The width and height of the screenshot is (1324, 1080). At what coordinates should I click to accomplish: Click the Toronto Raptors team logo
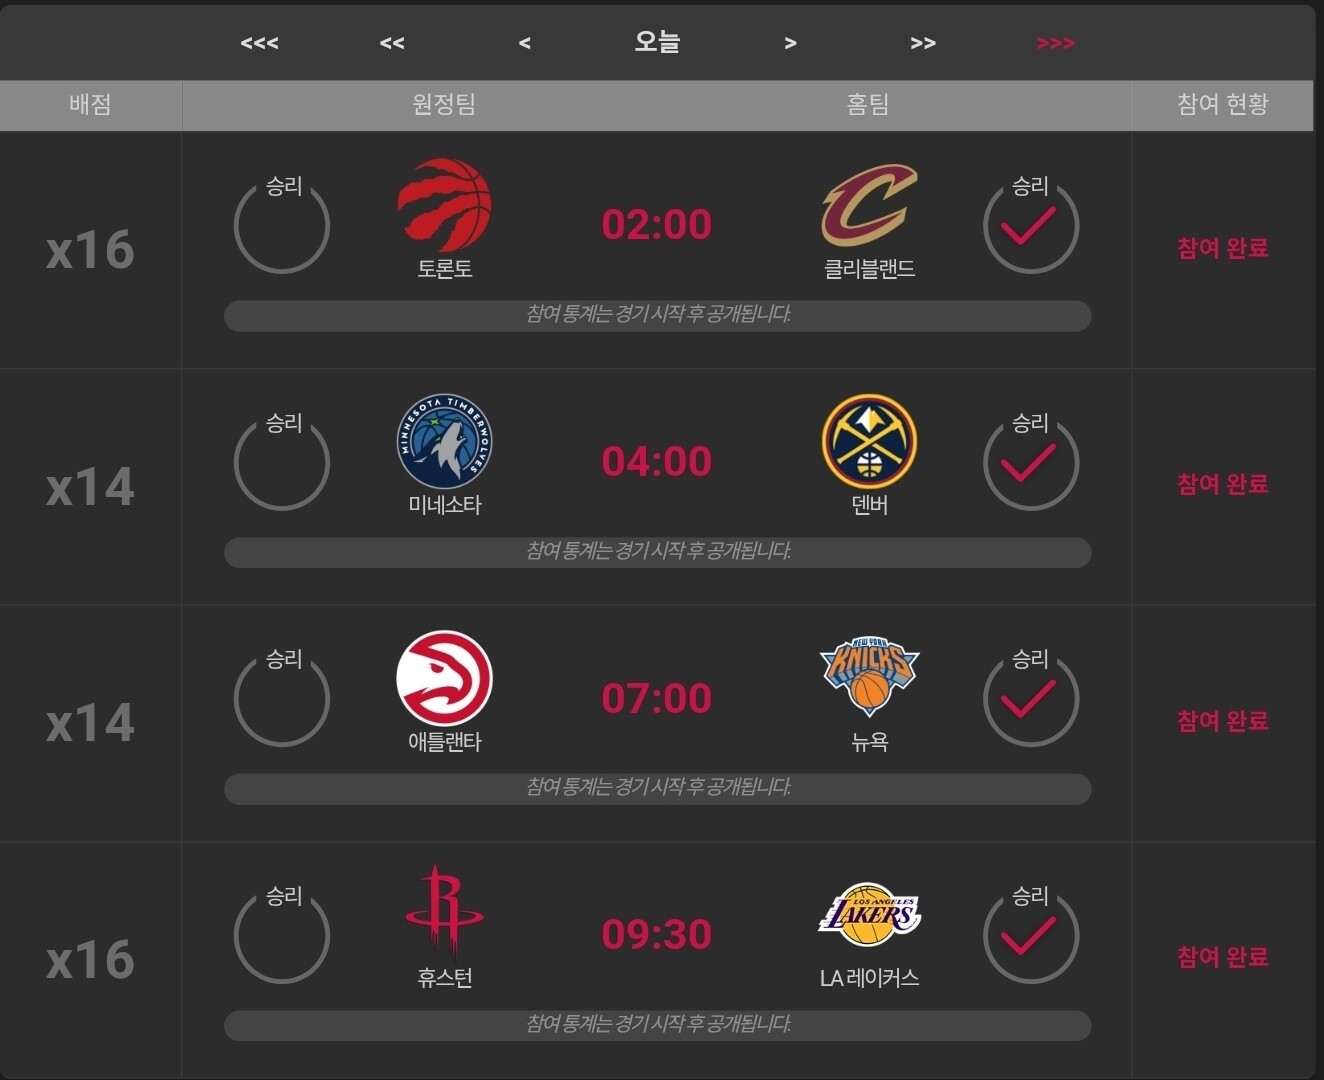(x=444, y=204)
